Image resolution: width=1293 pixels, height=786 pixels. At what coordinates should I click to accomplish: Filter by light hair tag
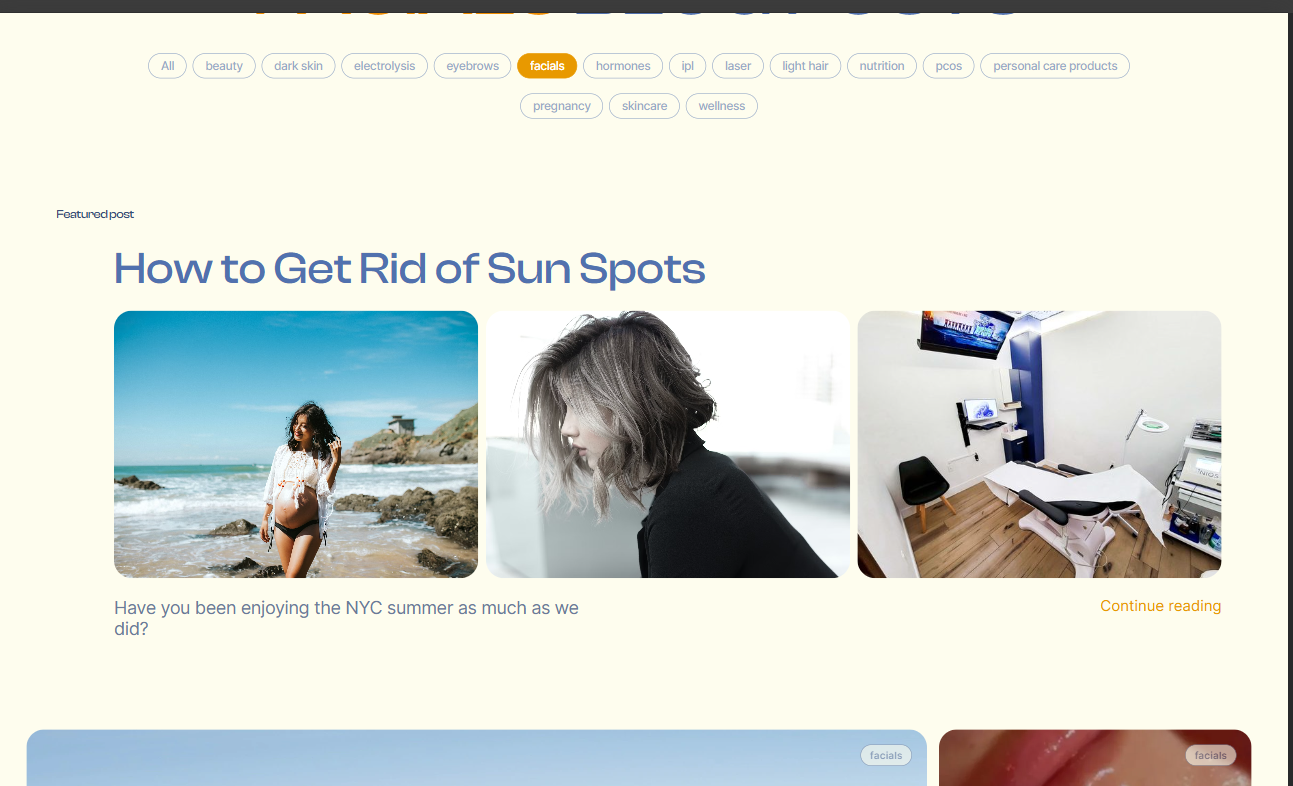click(805, 66)
